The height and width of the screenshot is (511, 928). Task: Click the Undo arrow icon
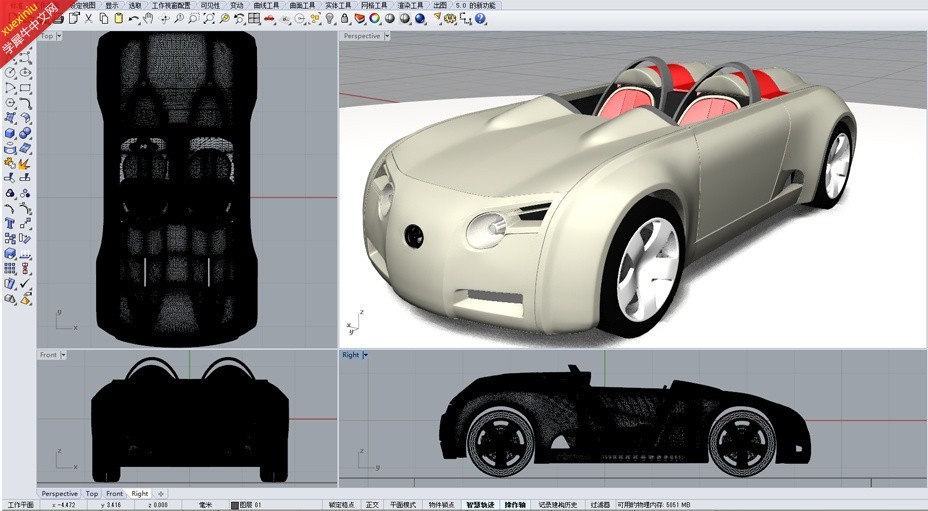(x=134, y=19)
